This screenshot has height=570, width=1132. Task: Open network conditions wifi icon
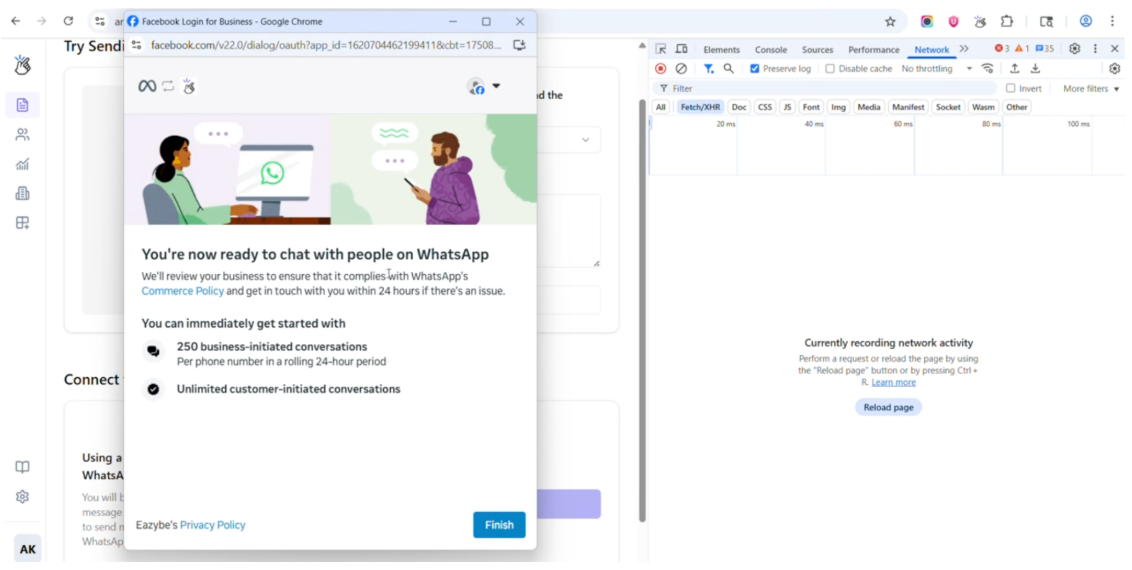tap(988, 69)
